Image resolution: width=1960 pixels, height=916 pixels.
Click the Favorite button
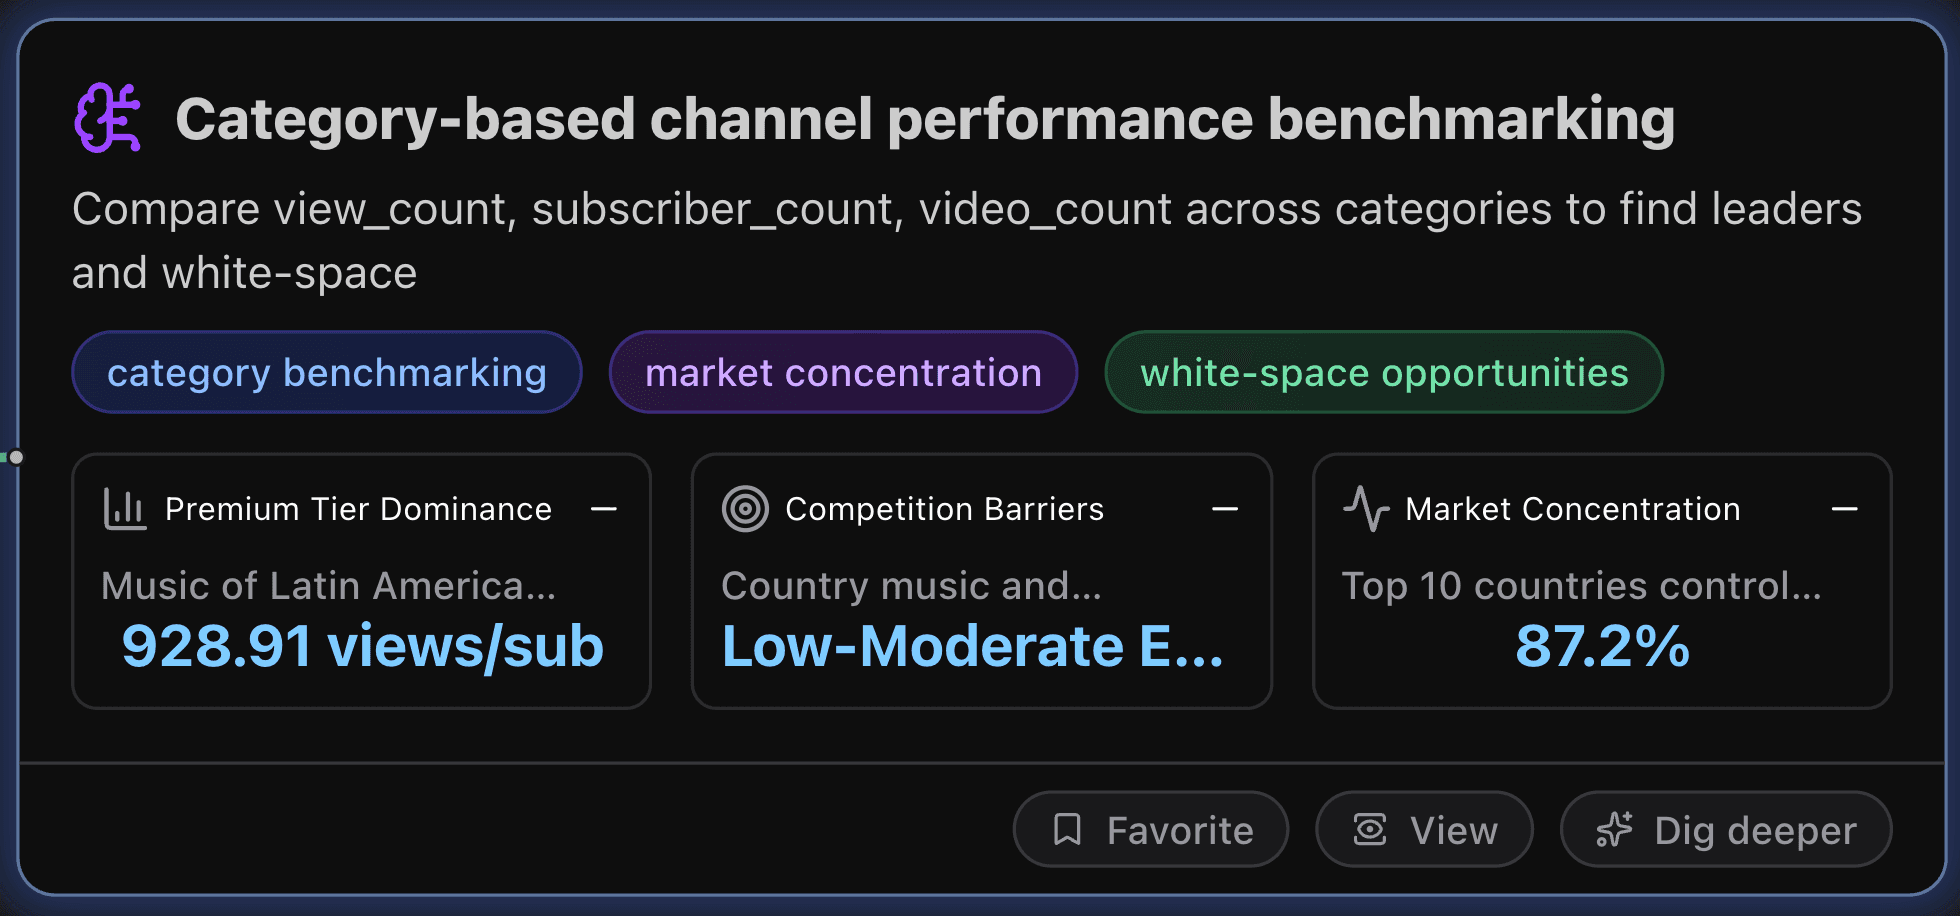tap(1150, 829)
